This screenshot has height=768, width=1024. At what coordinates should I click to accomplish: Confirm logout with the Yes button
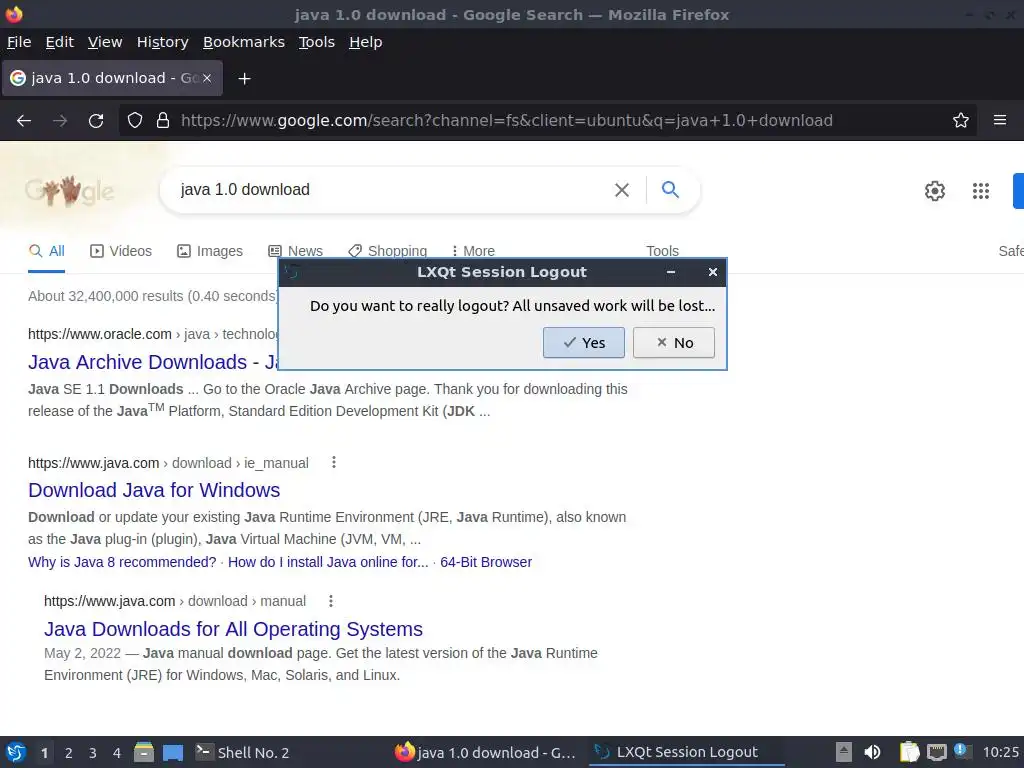point(583,342)
